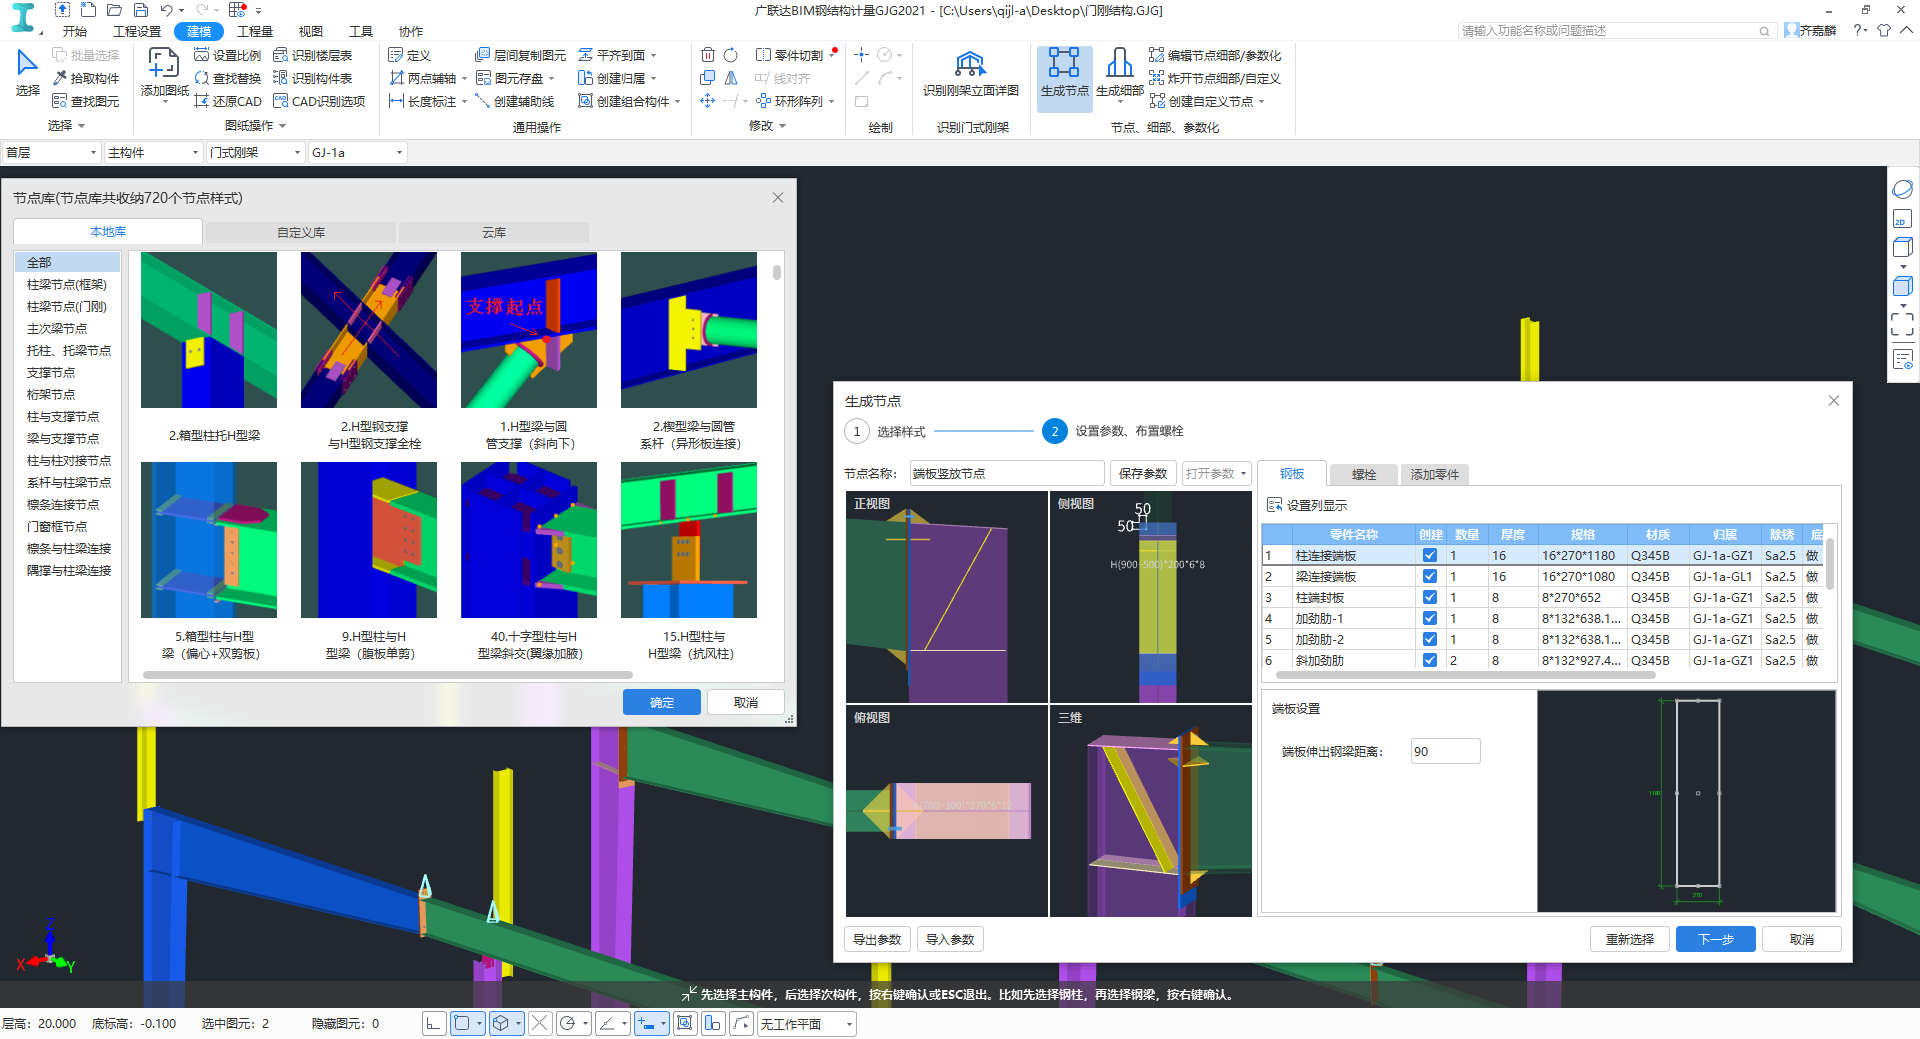Toggle 创建 checkbox for 斜加劲肋 row
The width and height of the screenshot is (1920, 1039).
coord(1430,661)
